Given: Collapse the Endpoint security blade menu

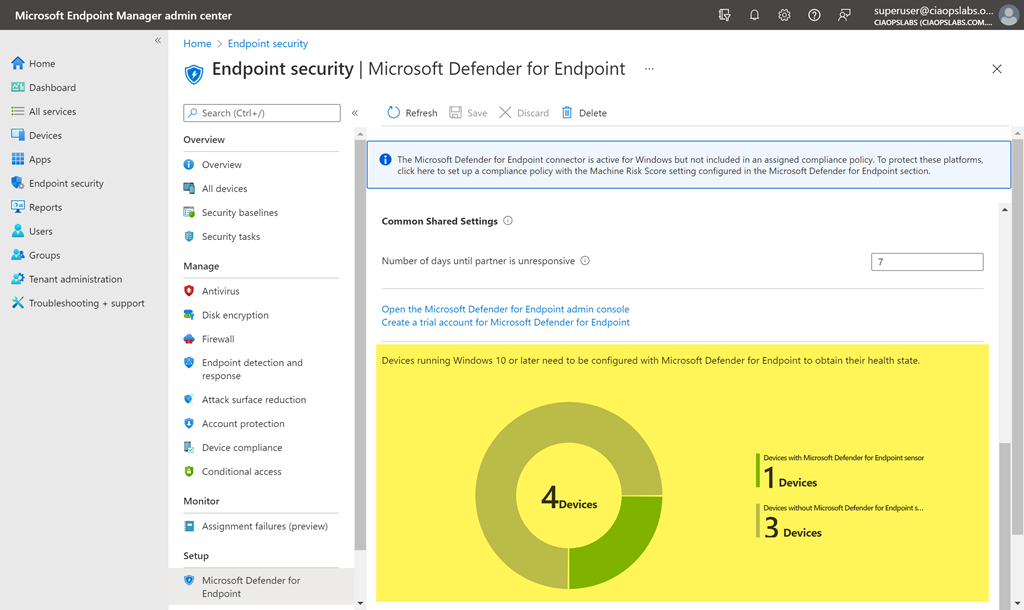Looking at the screenshot, I should point(355,113).
